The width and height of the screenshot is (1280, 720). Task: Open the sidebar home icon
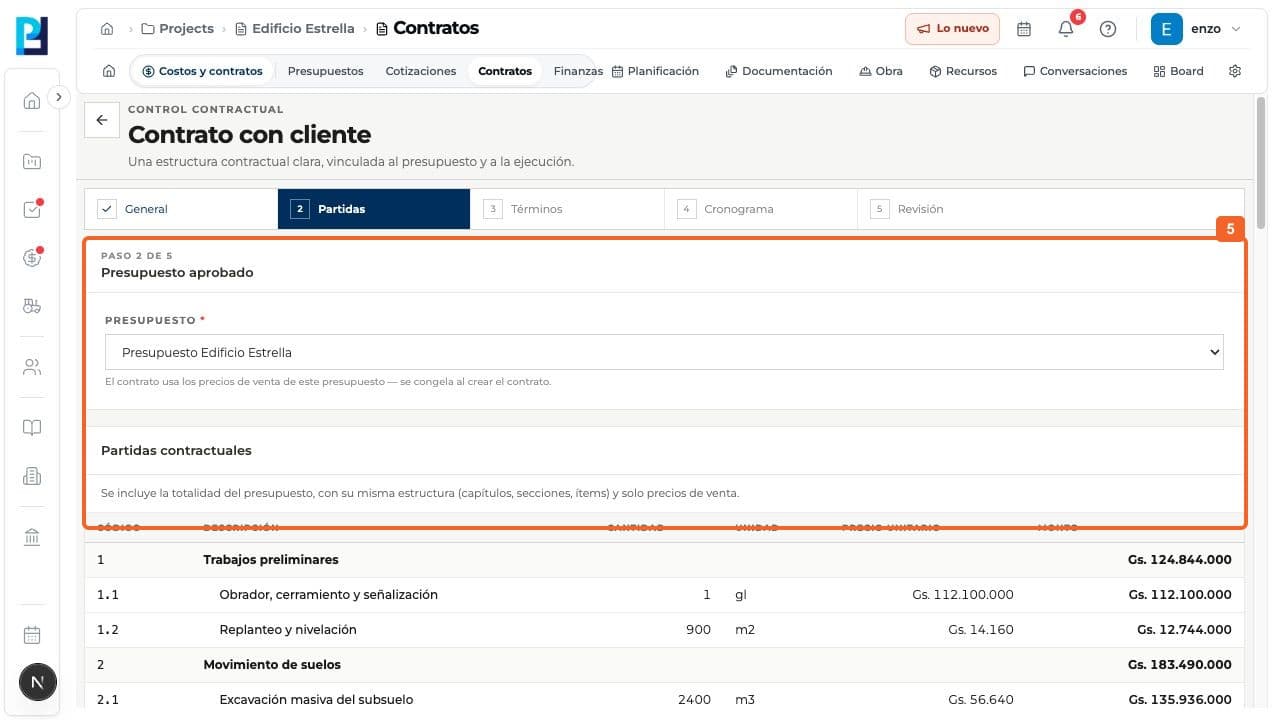click(x=32, y=100)
